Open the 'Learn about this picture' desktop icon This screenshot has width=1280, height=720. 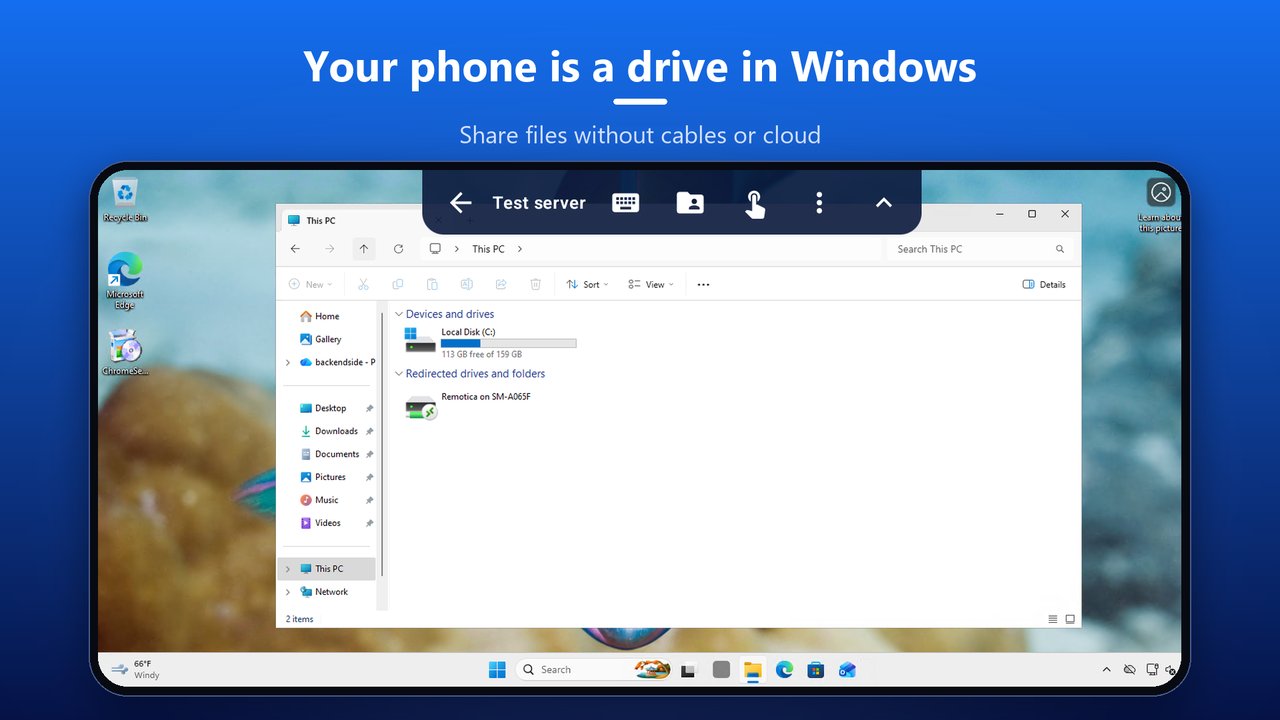[1160, 205]
